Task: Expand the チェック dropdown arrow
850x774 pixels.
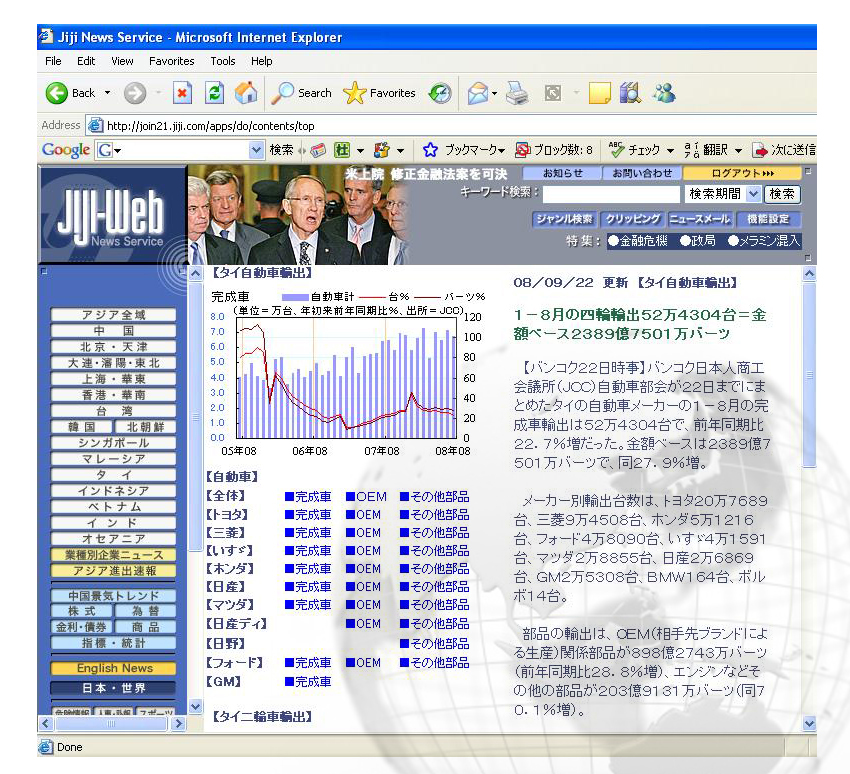Action: click(x=671, y=150)
